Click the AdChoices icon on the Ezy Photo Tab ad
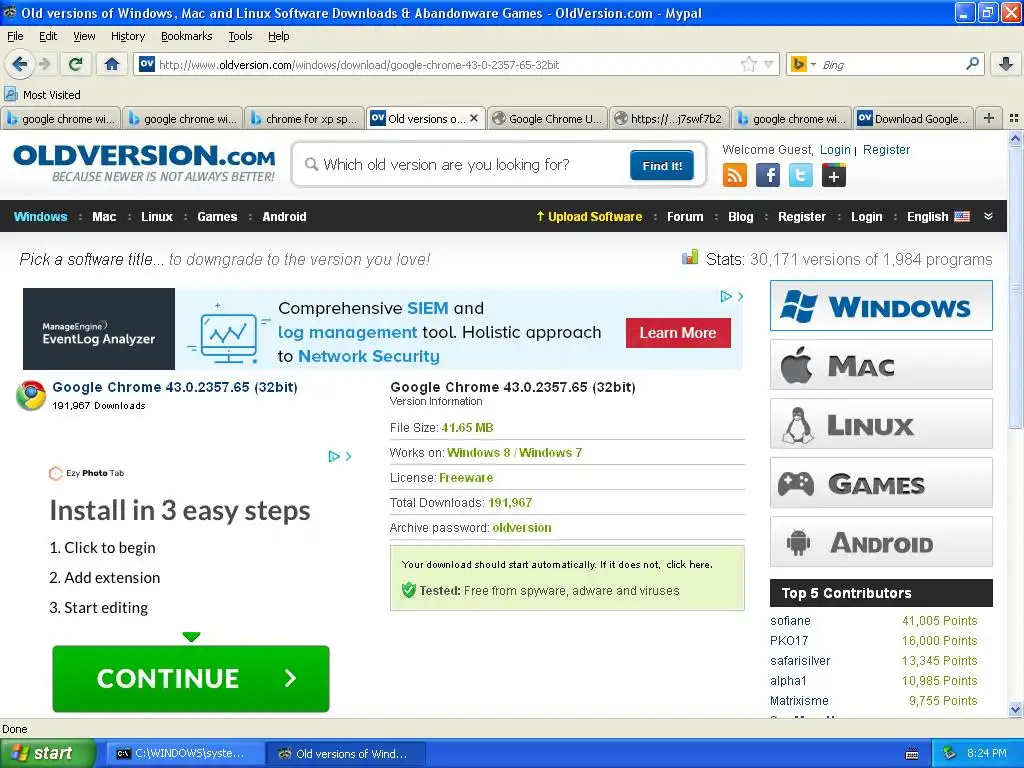1024x768 pixels. [334, 456]
